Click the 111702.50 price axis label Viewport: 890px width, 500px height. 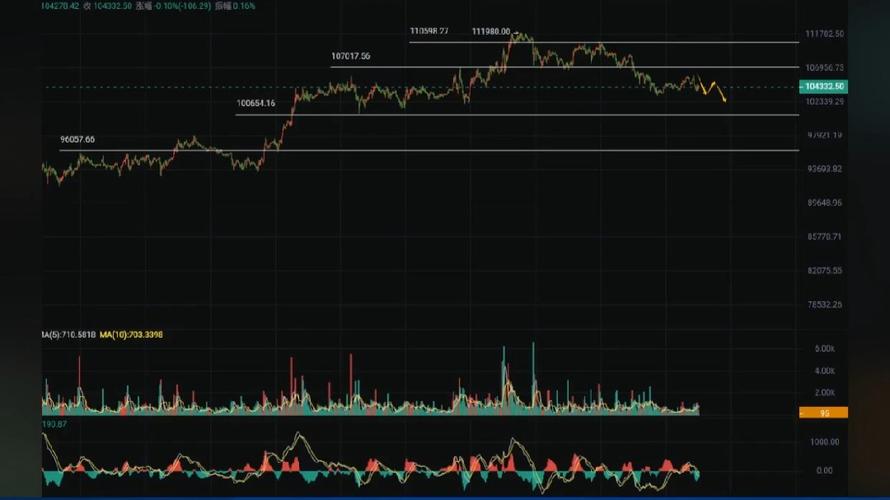pyautogui.click(x=825, y=34)
